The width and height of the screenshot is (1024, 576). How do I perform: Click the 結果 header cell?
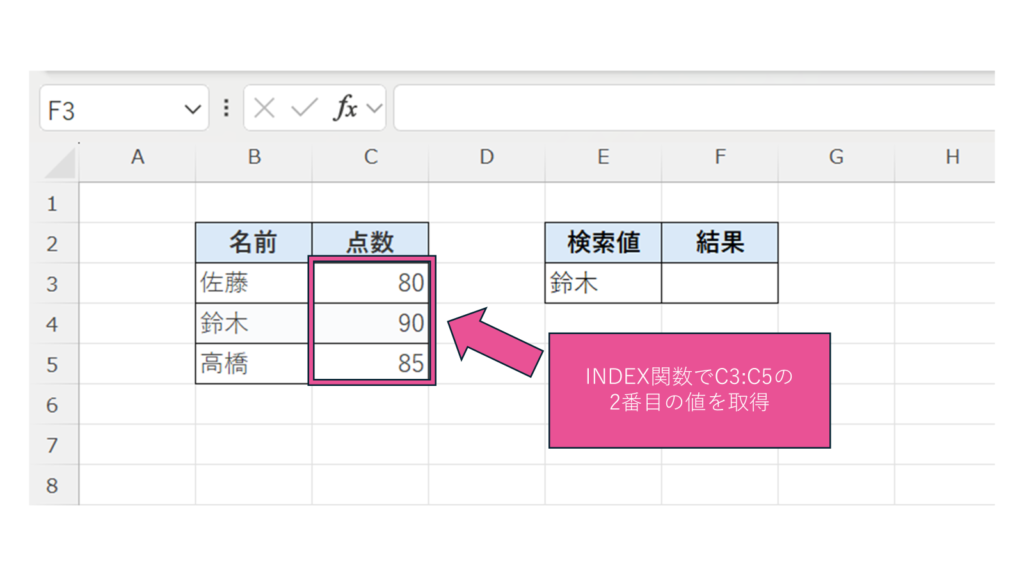pos(719,243)
